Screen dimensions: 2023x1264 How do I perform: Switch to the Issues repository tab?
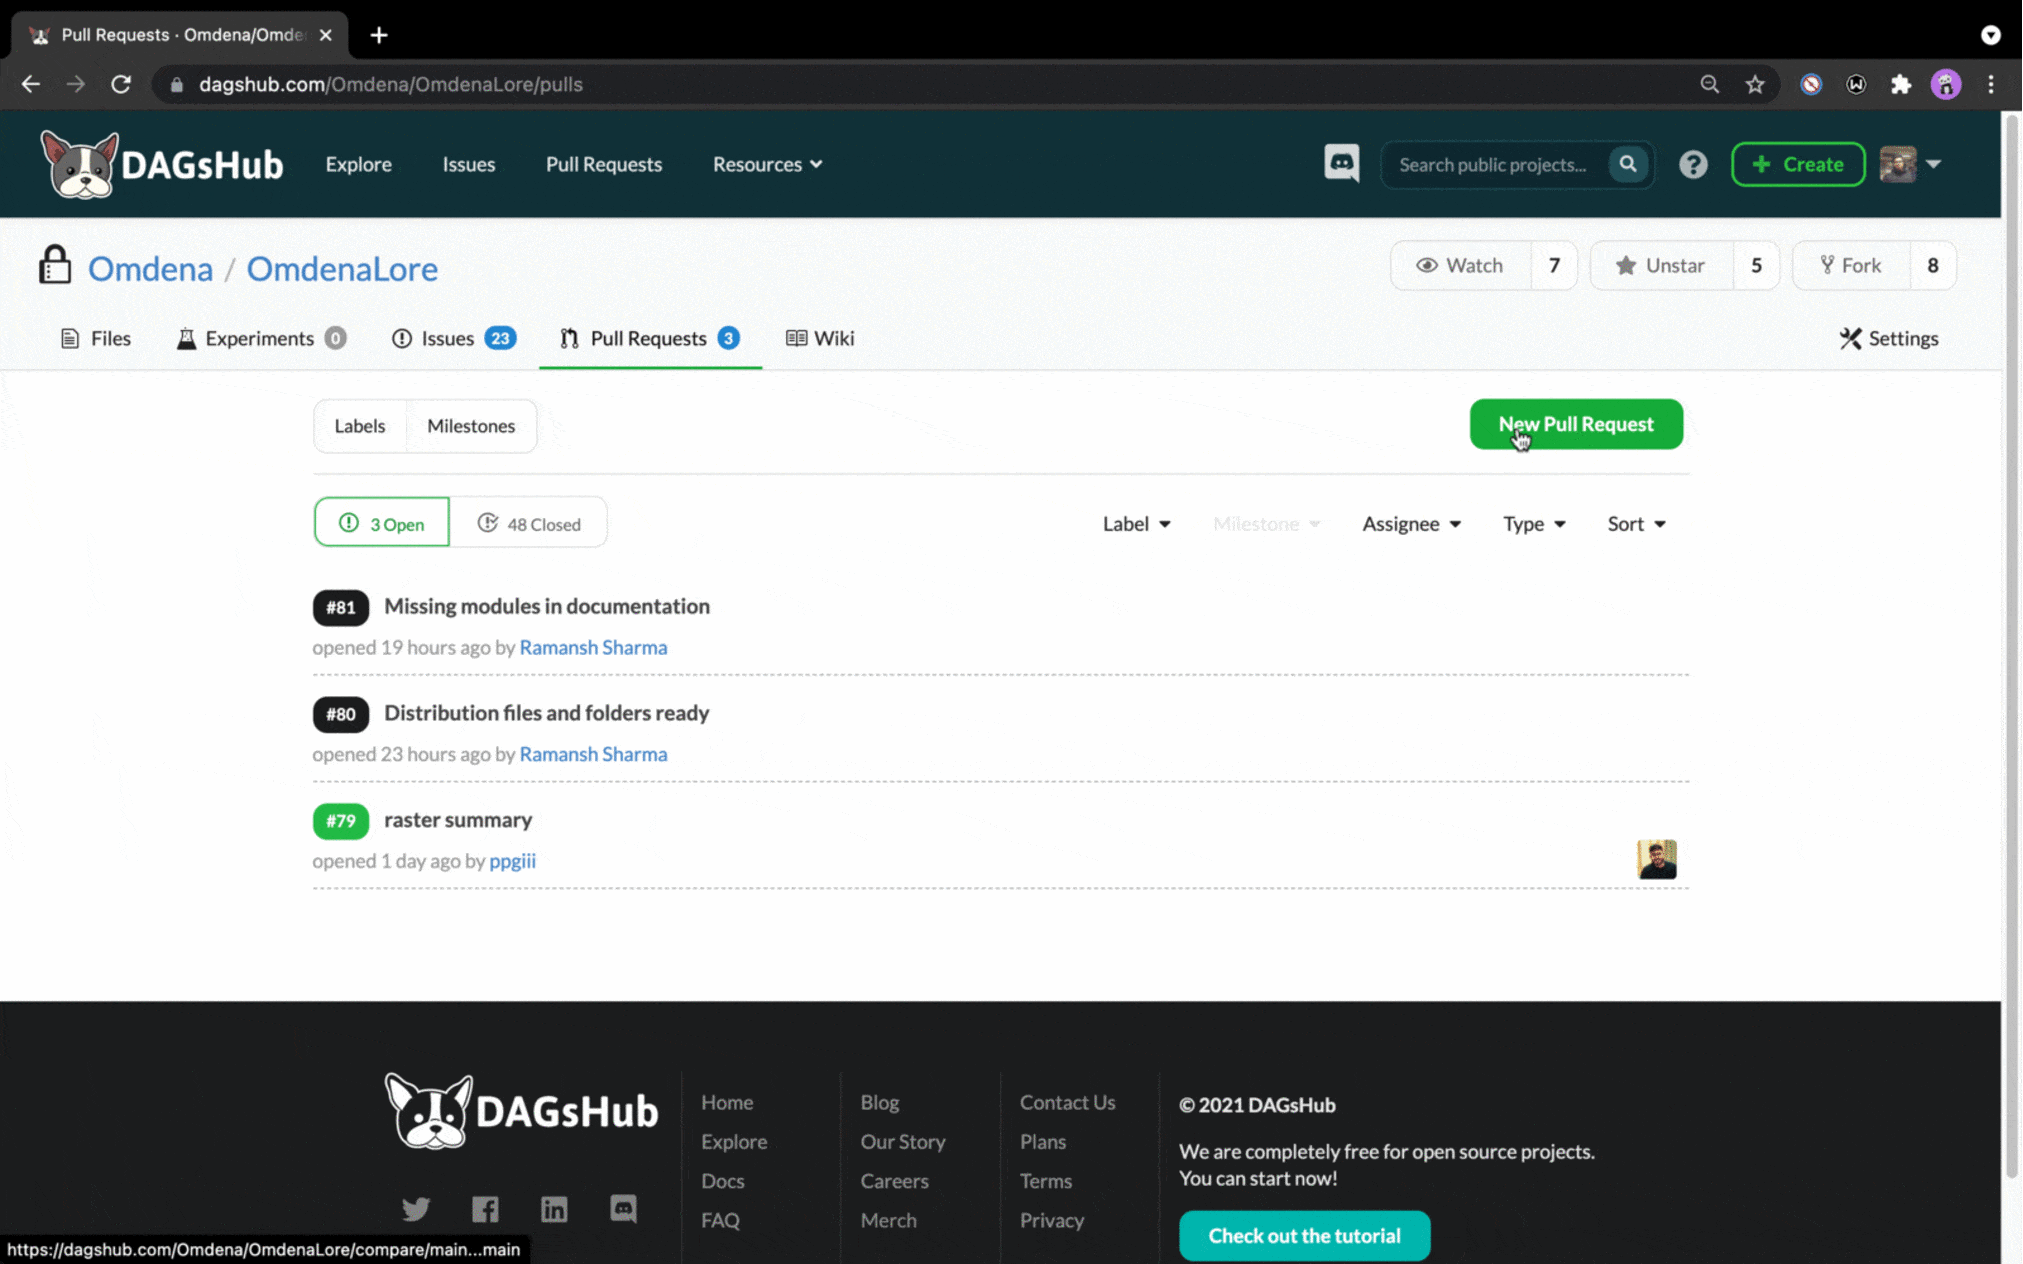coord(453,338)
